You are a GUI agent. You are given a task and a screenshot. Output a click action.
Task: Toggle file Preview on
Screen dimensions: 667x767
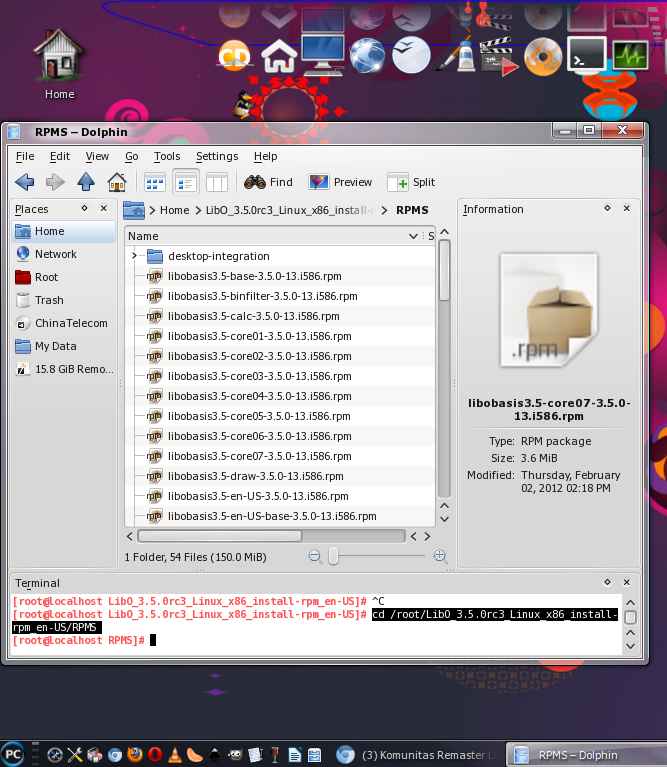340,182
